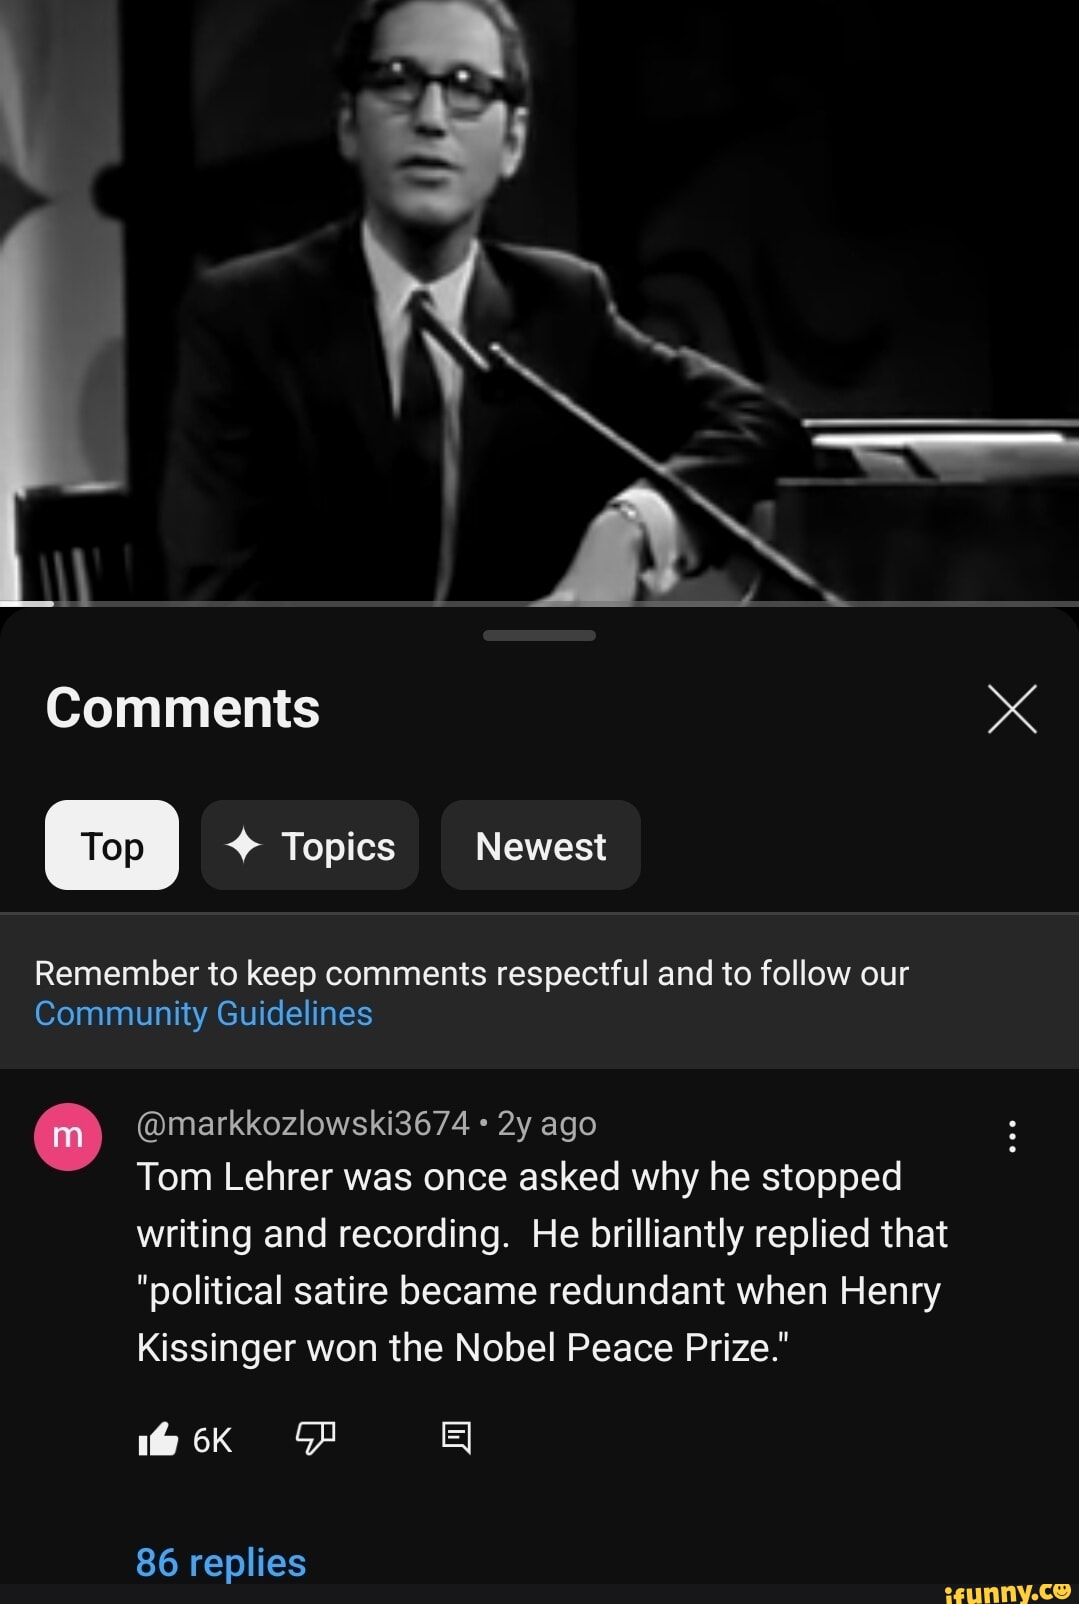The height and width of the screenshot is (1604, 1079).
Task: Select the Top comments filter chip
Action: click(112, 845)
